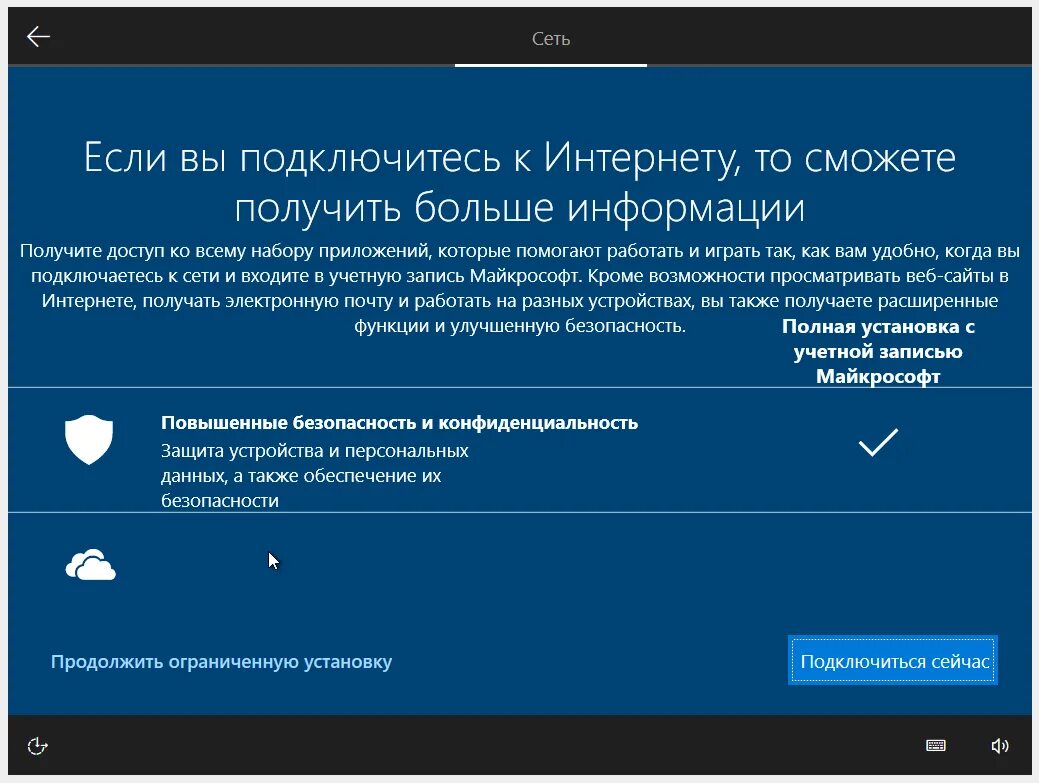Click the checkmark in security row

(x=878, y=443)
